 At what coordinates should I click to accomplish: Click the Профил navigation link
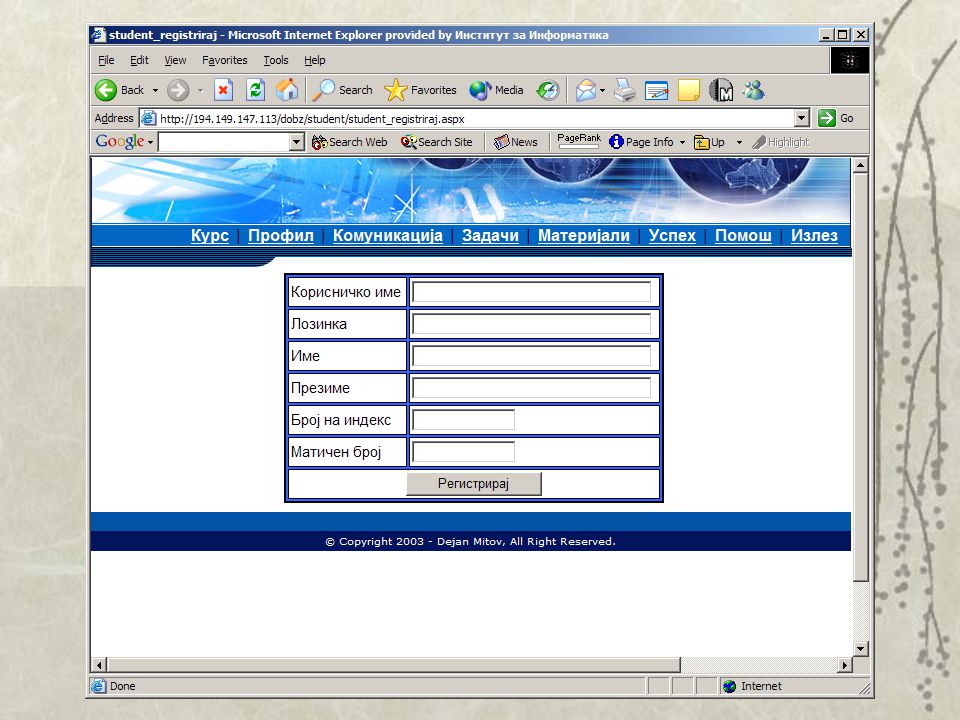pos(280,235)
